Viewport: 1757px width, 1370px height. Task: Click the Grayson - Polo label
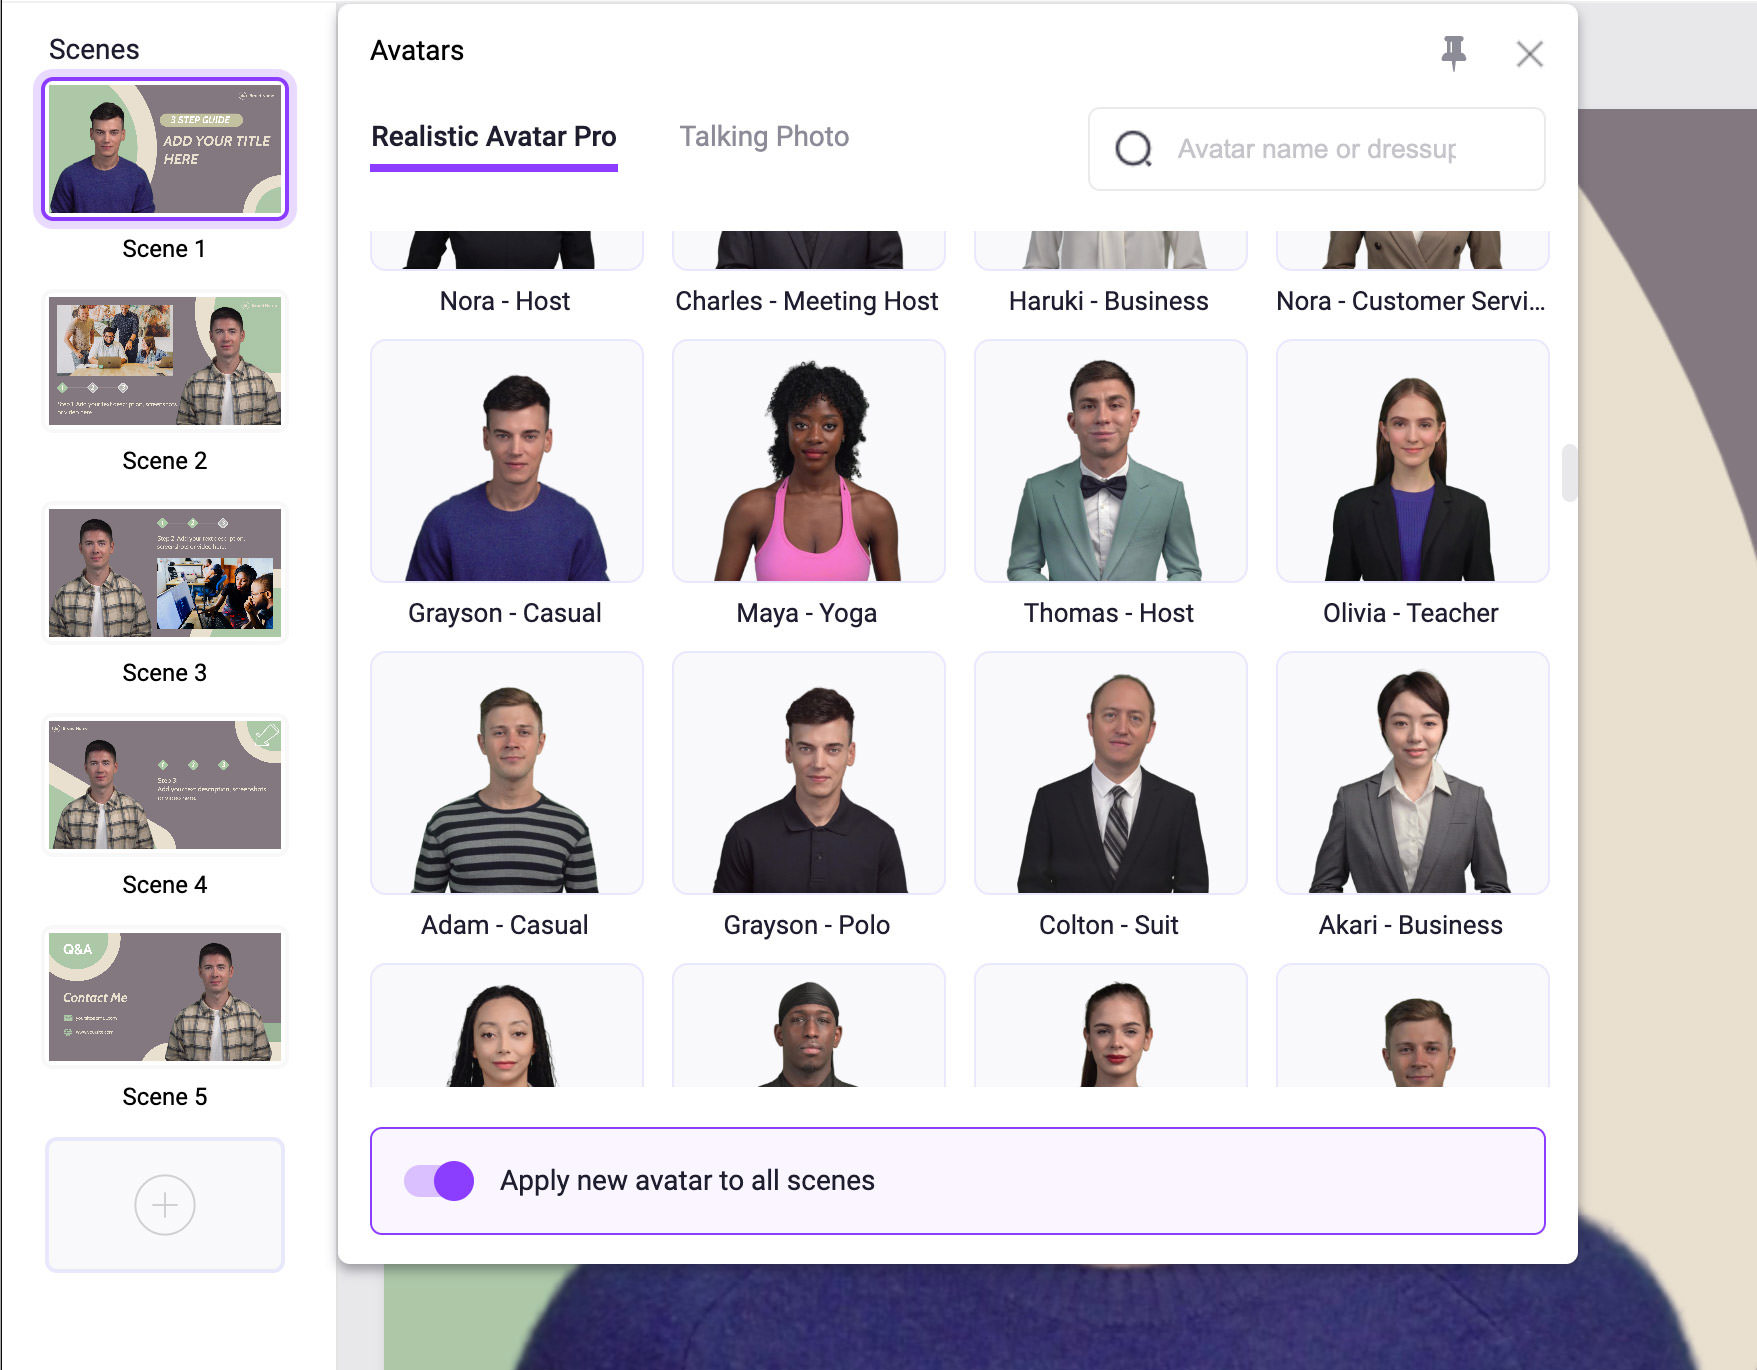pos(807,925)
